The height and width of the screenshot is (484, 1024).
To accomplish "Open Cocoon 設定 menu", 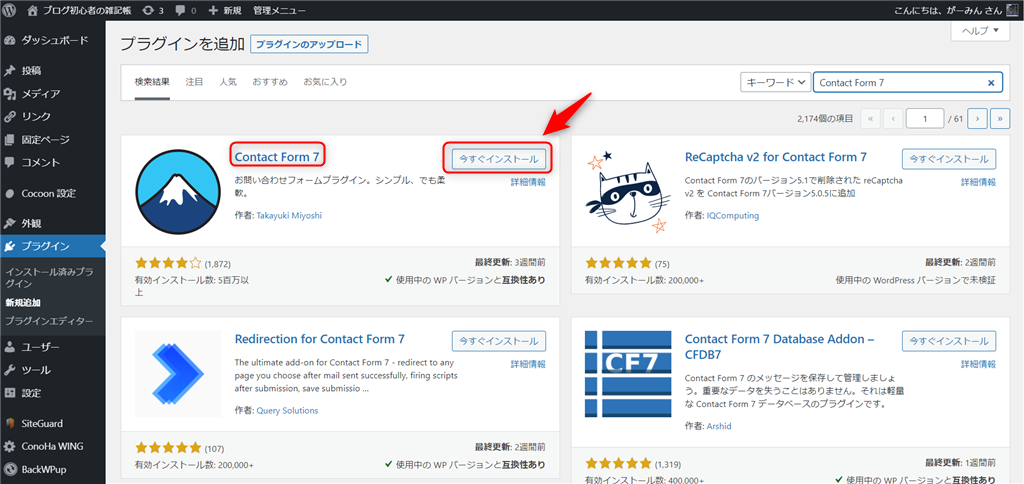I will [x=52, y=193].
